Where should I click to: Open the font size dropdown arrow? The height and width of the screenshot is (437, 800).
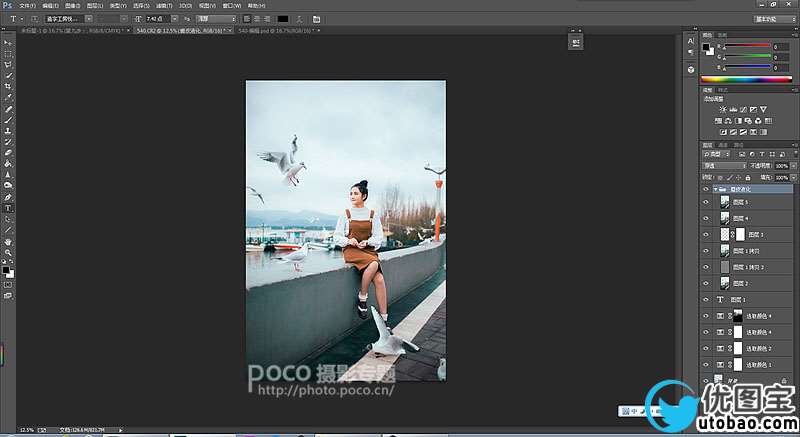174,19
